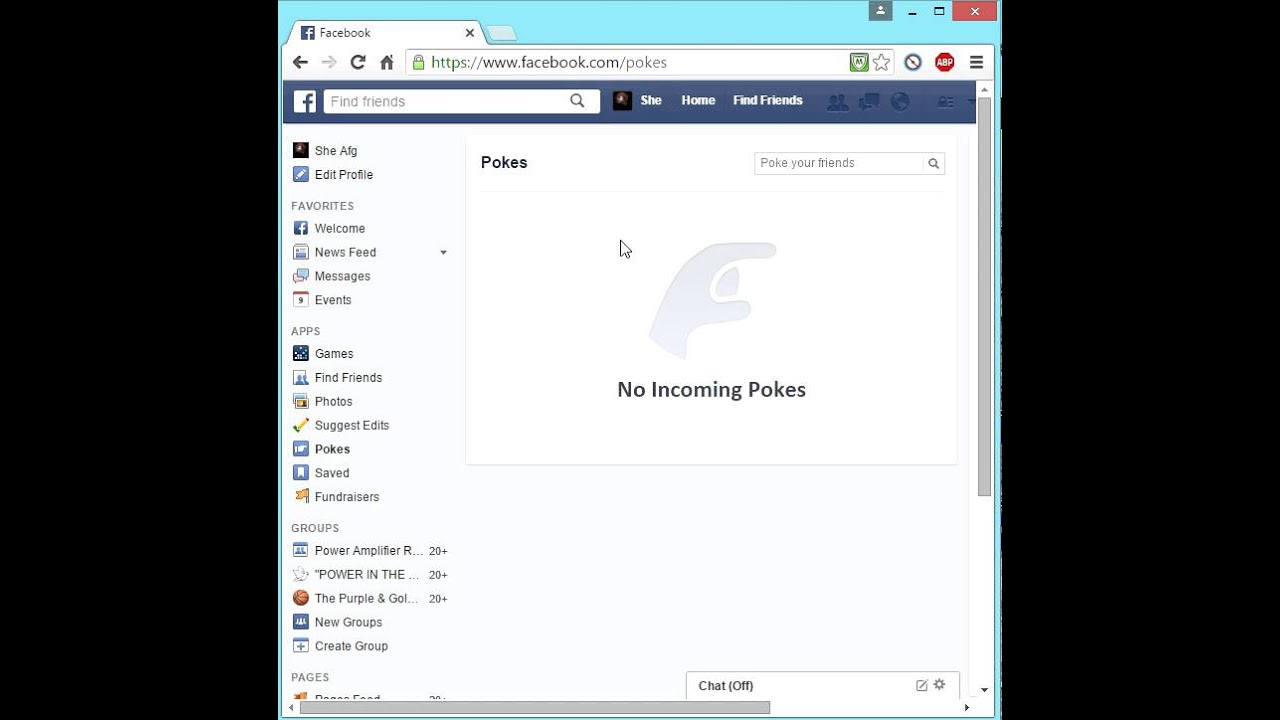Click Create Group in sidebar
The width and height of the screenshot is (1280, 720).
(x=351, y=647)
